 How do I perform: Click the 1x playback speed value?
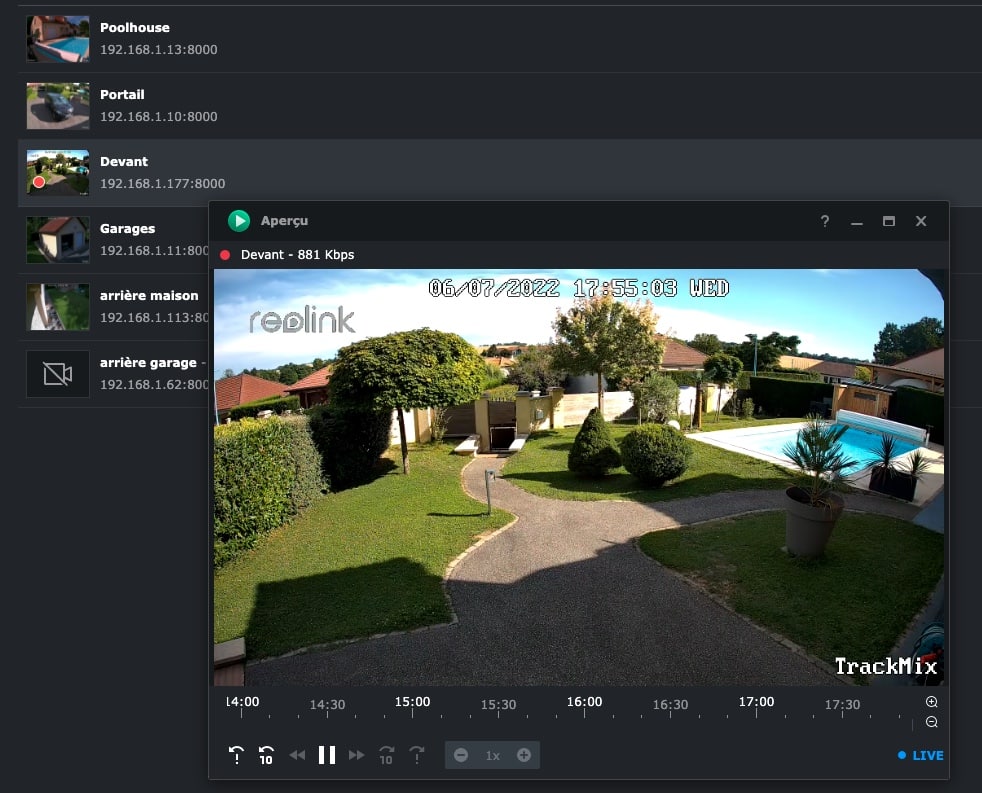493,756
